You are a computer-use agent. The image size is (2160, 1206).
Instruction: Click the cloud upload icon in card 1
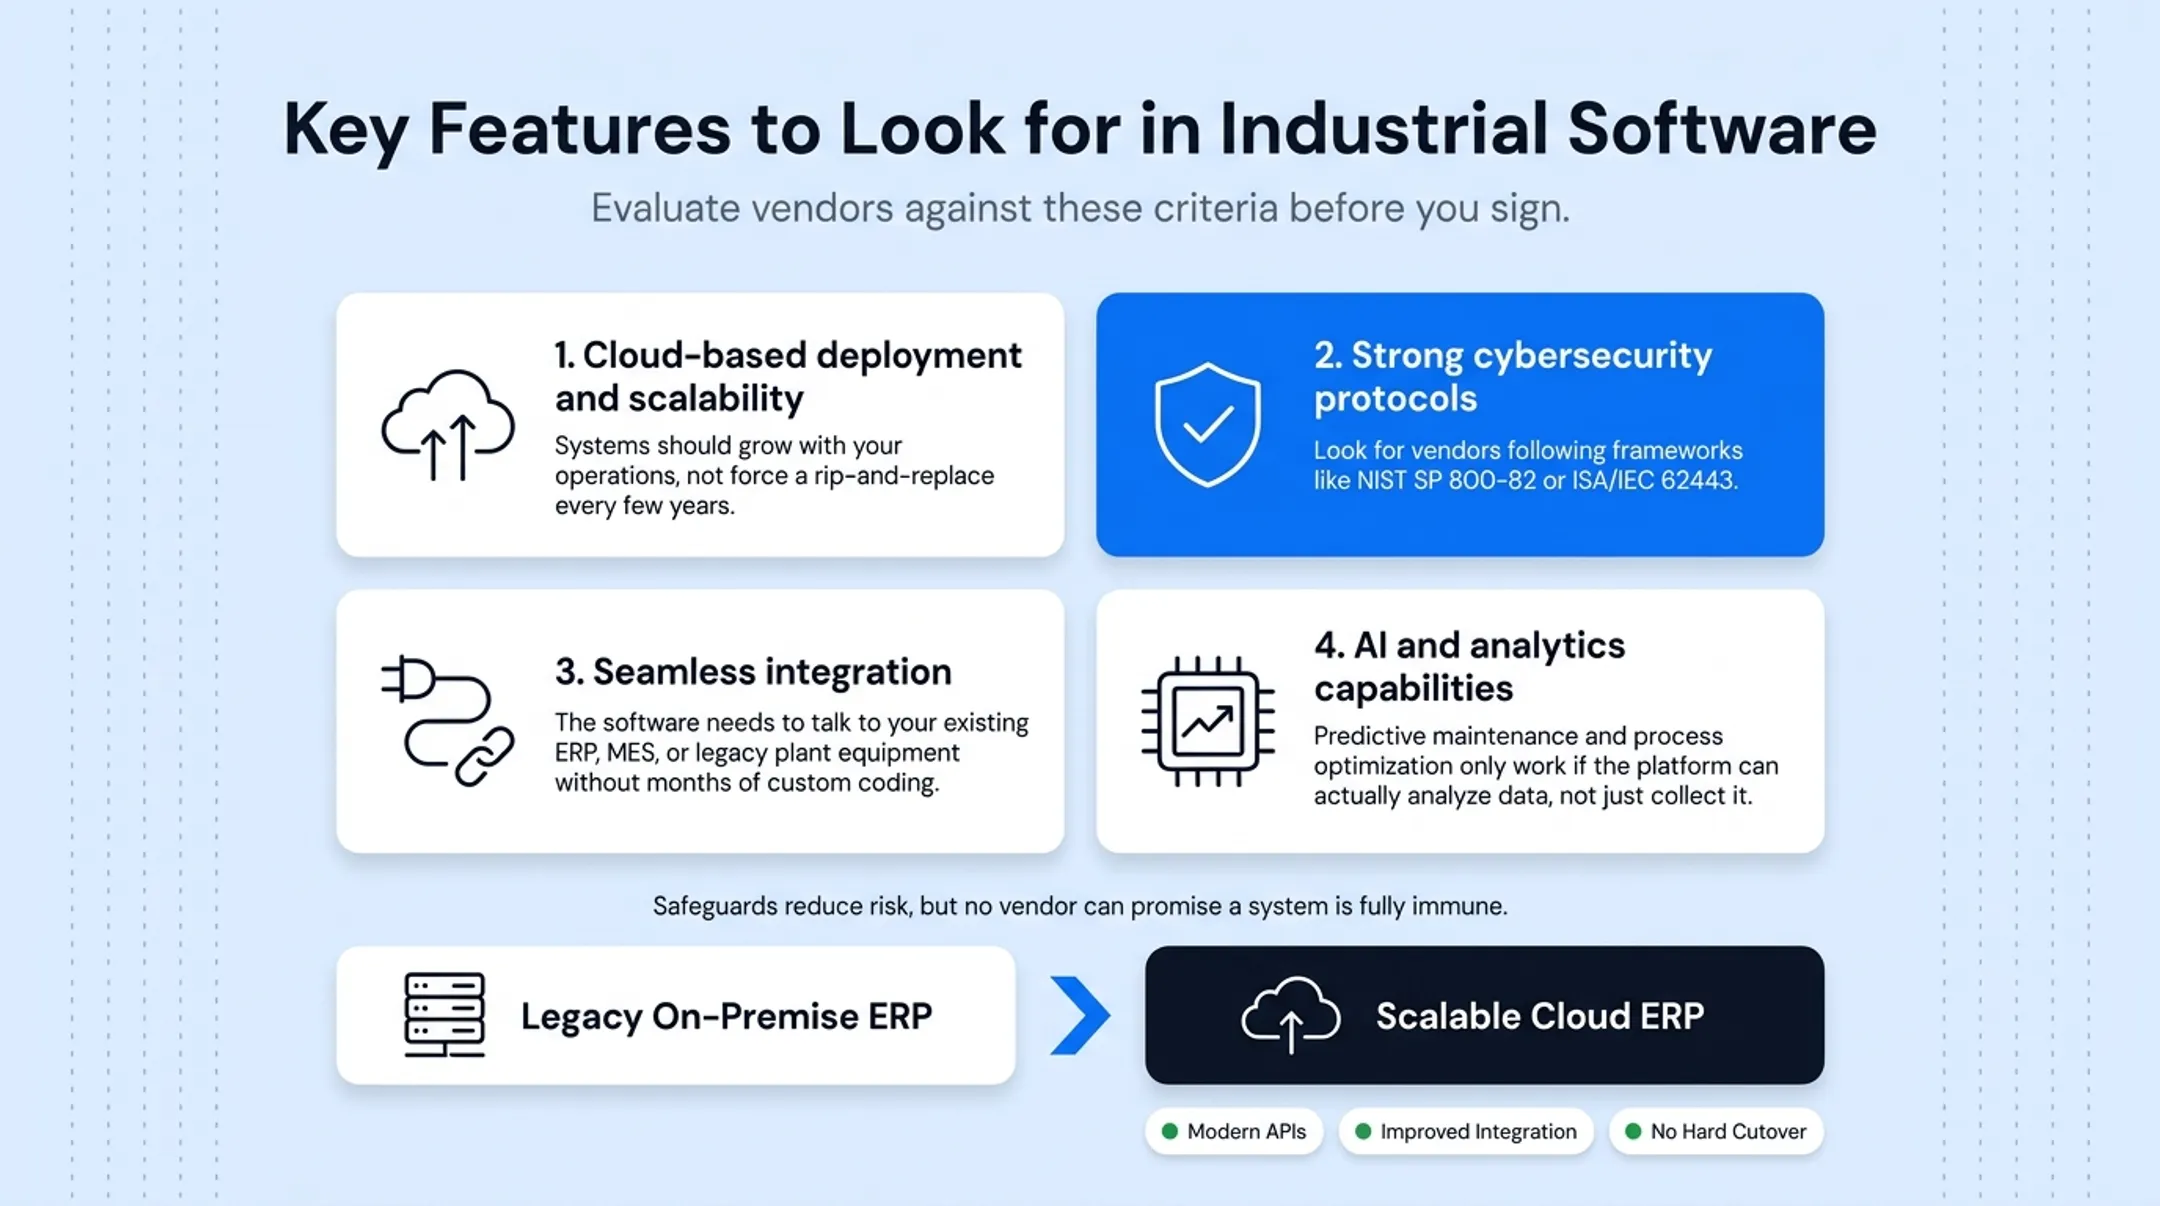448,425
